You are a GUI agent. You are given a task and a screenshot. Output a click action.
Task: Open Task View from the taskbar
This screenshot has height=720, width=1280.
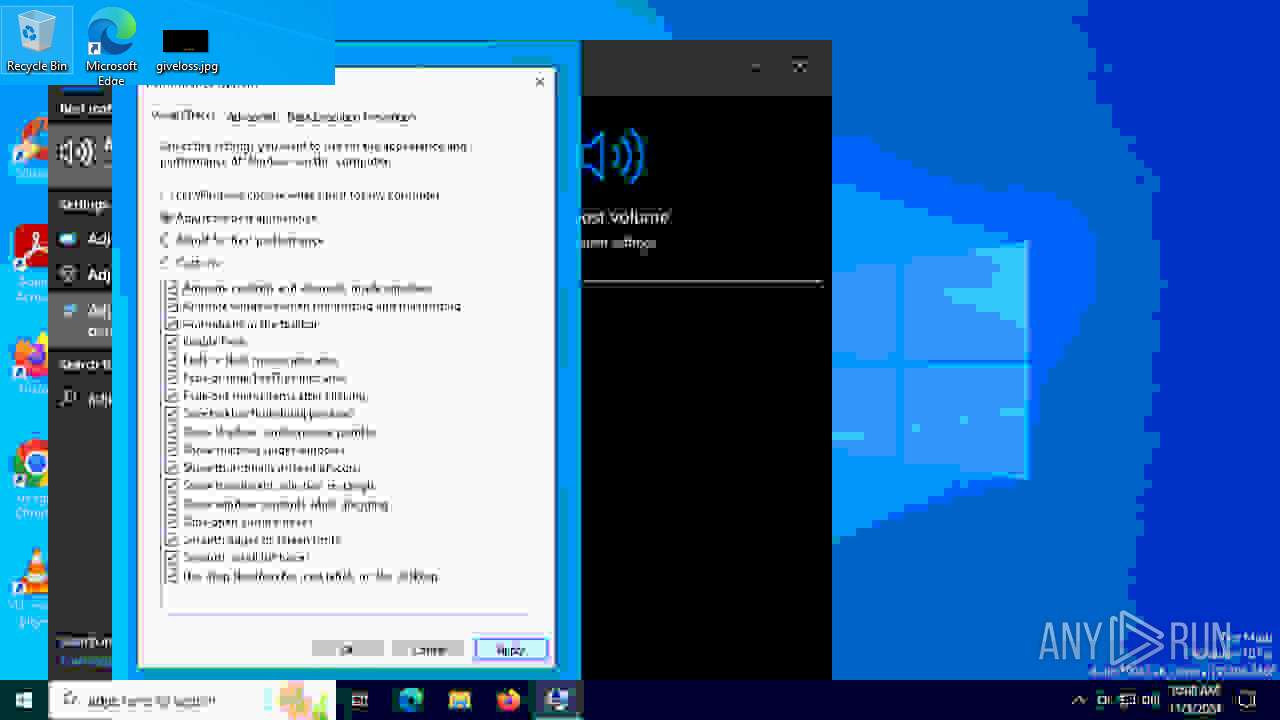[x=360, y=700]
